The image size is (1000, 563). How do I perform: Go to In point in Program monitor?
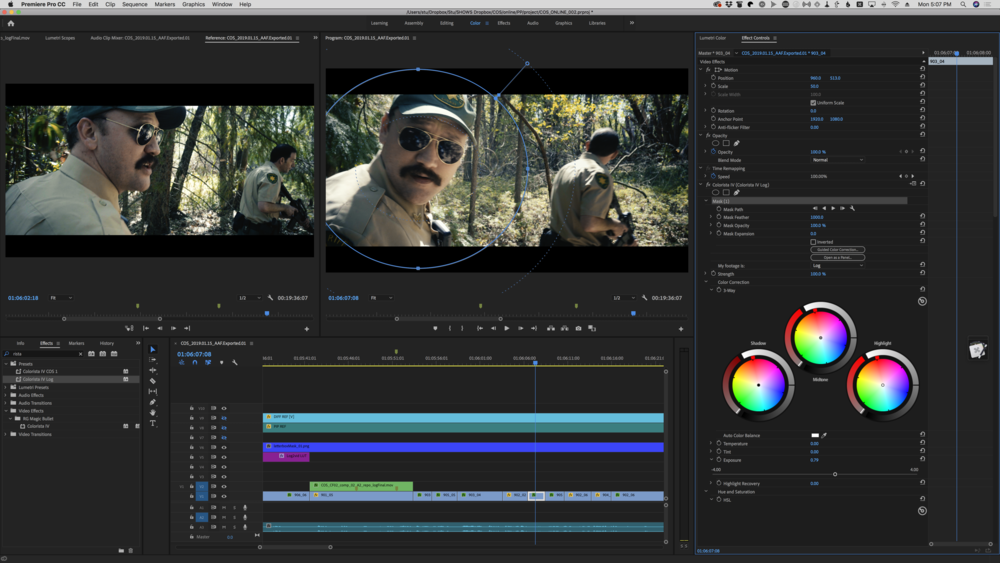click(480, 328)
